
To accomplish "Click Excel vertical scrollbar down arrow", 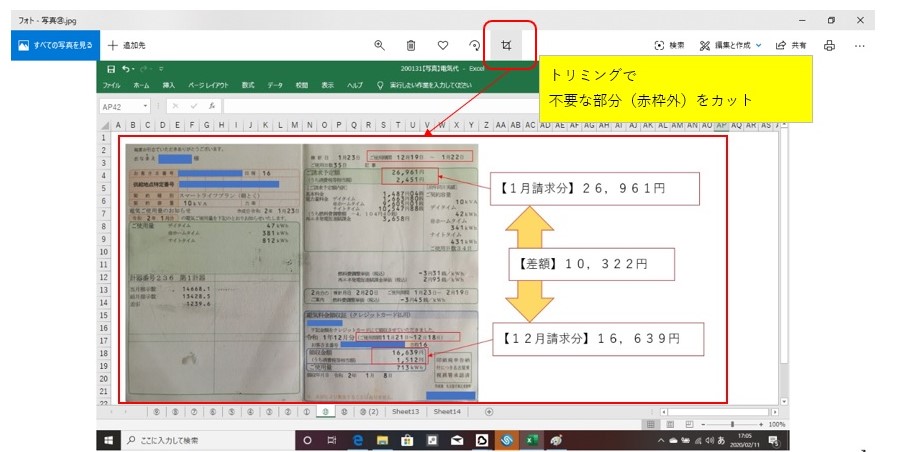I will 784,401.
